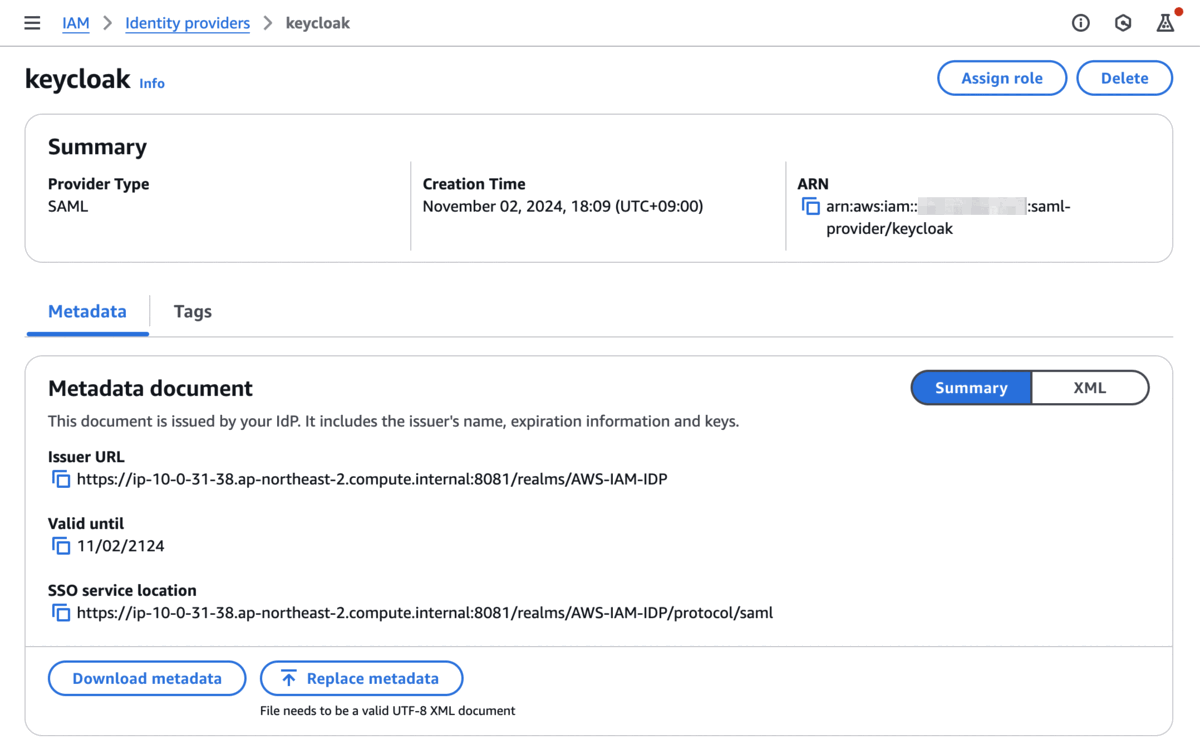
Task: Click the keycloak breadcrumb text
Action: click(318, 23)
